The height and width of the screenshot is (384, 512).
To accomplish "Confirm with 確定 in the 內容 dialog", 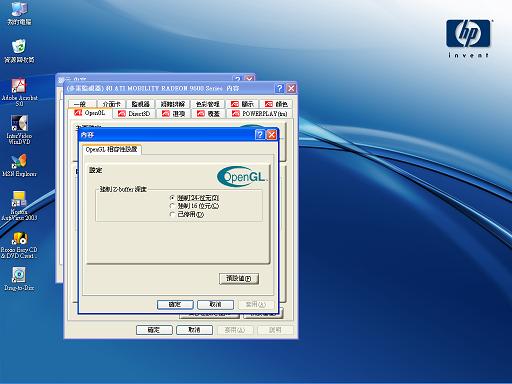I will pyautogui.click(x=175, y=304).
